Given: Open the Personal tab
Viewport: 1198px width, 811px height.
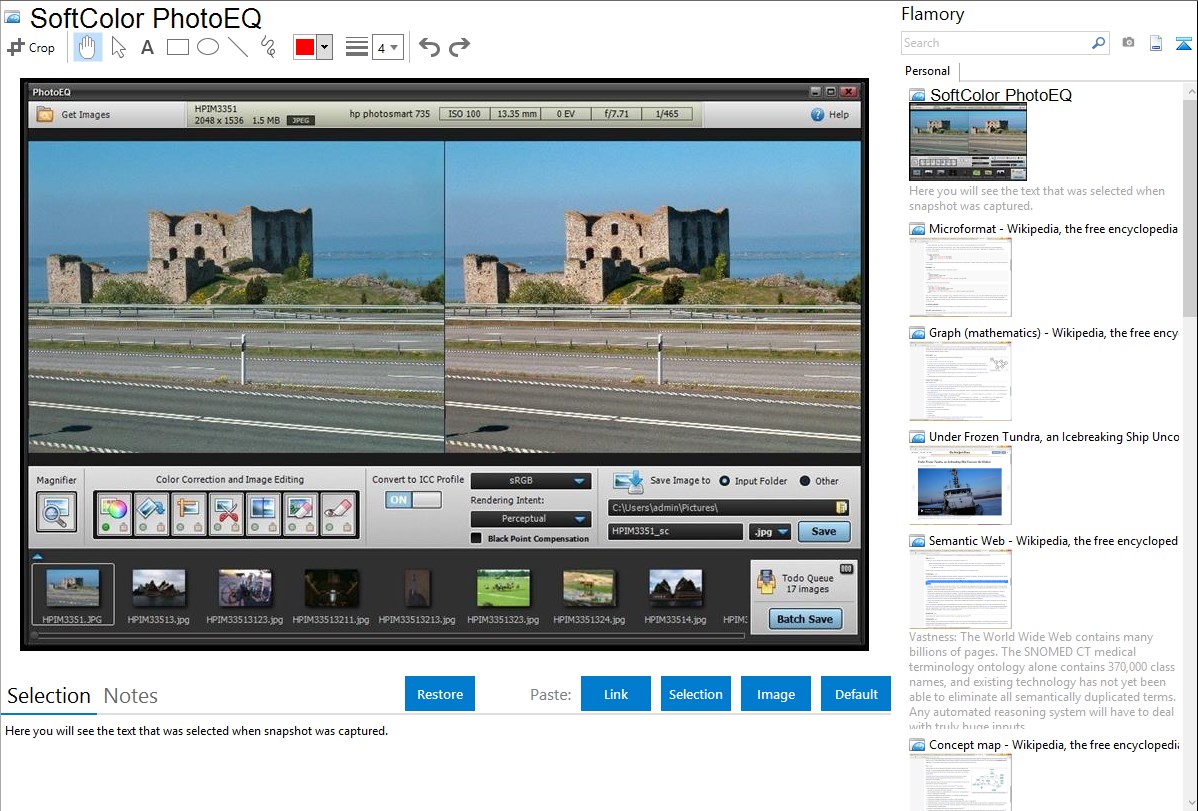Looking at the screenshot, I should click(x=928, y=71).
